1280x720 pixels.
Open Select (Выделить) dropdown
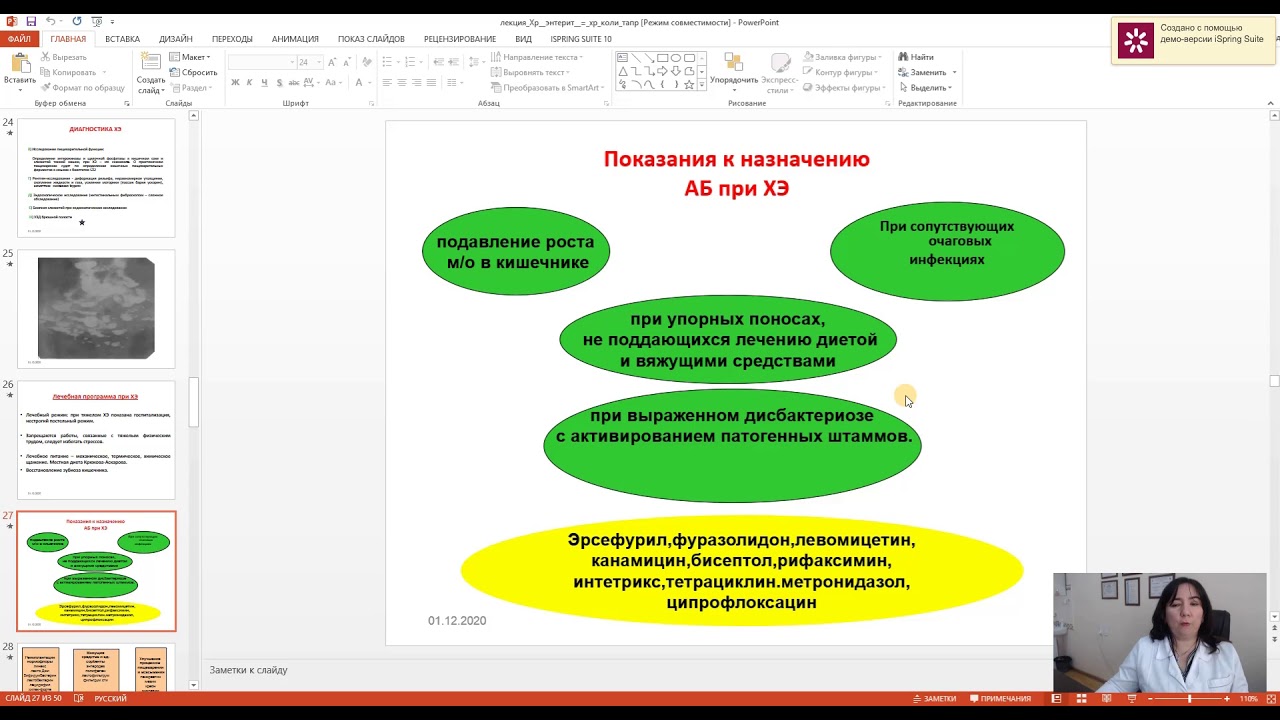point(927,87)
